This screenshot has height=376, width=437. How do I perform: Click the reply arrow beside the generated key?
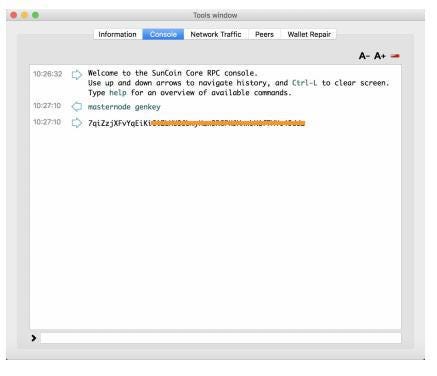(77, 123)
